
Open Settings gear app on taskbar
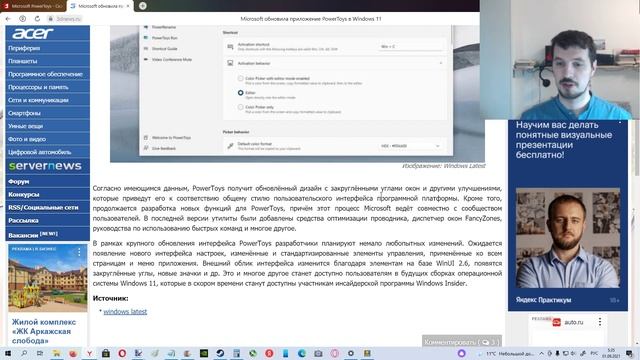pos(351,353)
